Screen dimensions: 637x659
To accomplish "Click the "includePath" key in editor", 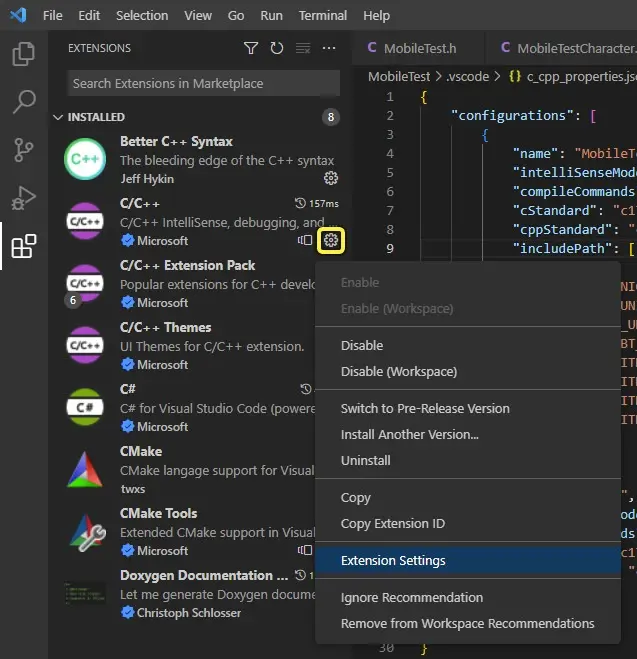I will (562, 248).
